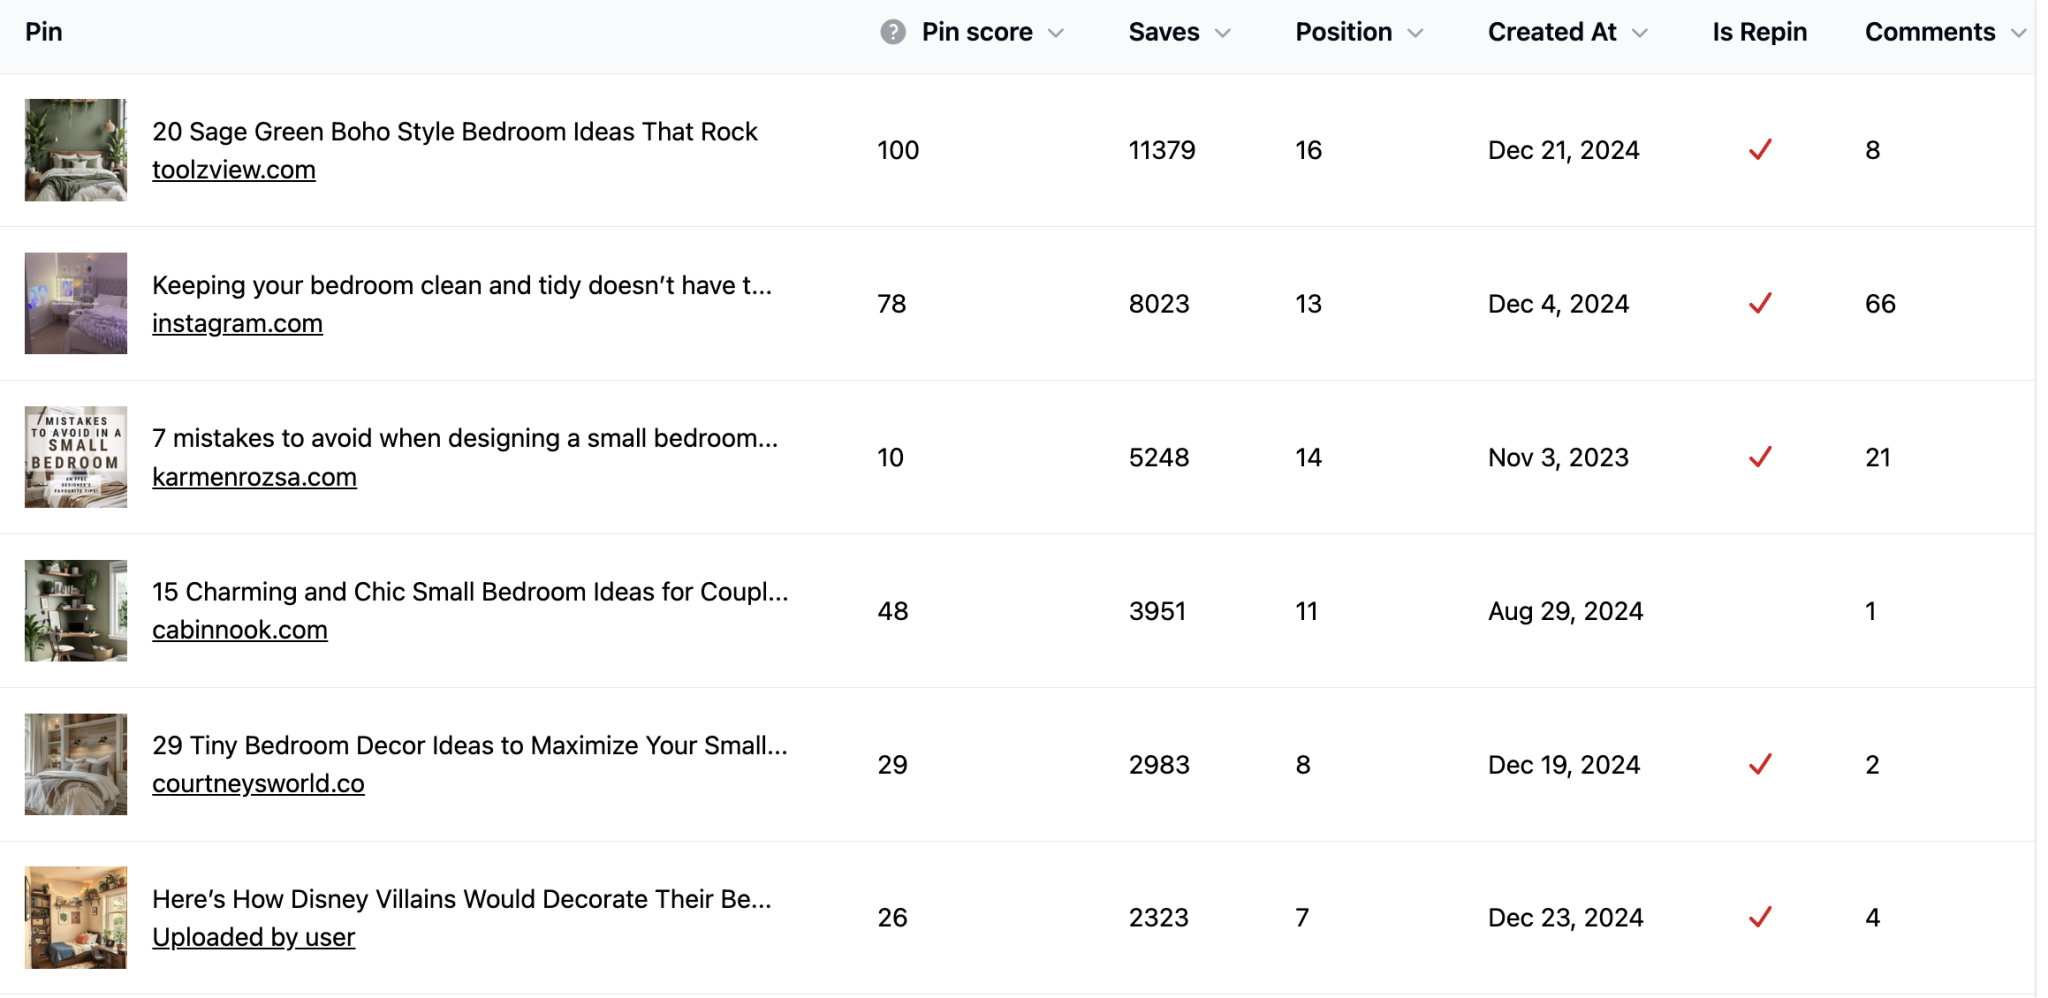The height and width of the screenshot is (998, 2048).
Task: Open the Comments sort dropdown
Action: (2019, 31)
